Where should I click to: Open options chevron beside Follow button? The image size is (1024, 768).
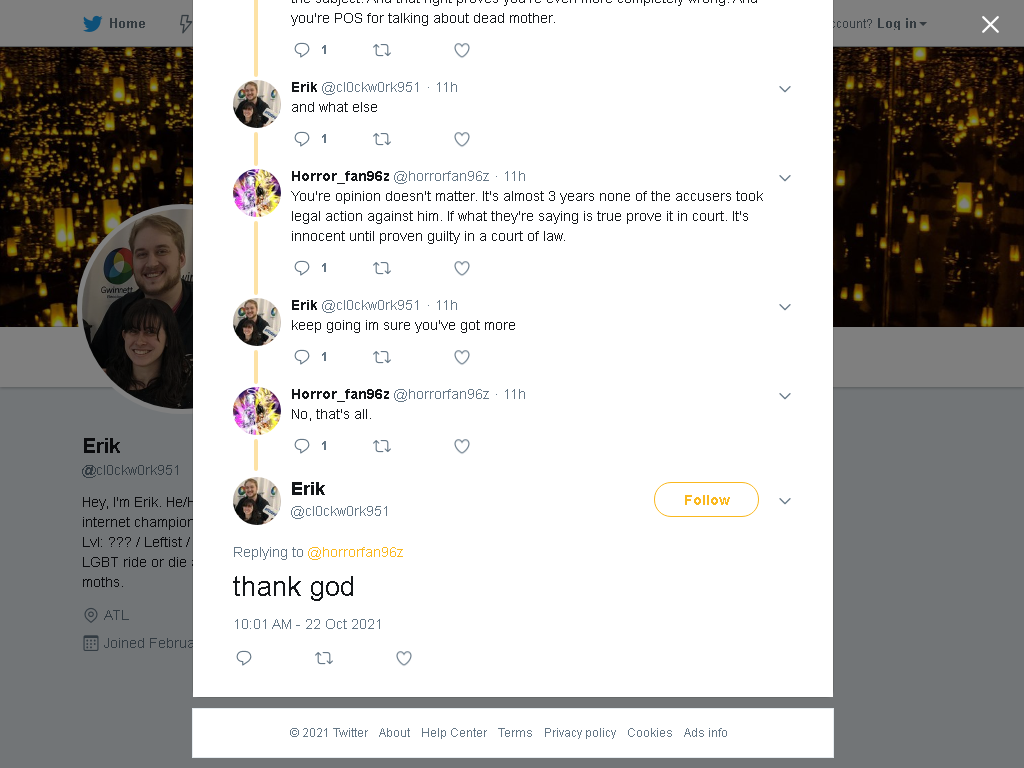785,501
